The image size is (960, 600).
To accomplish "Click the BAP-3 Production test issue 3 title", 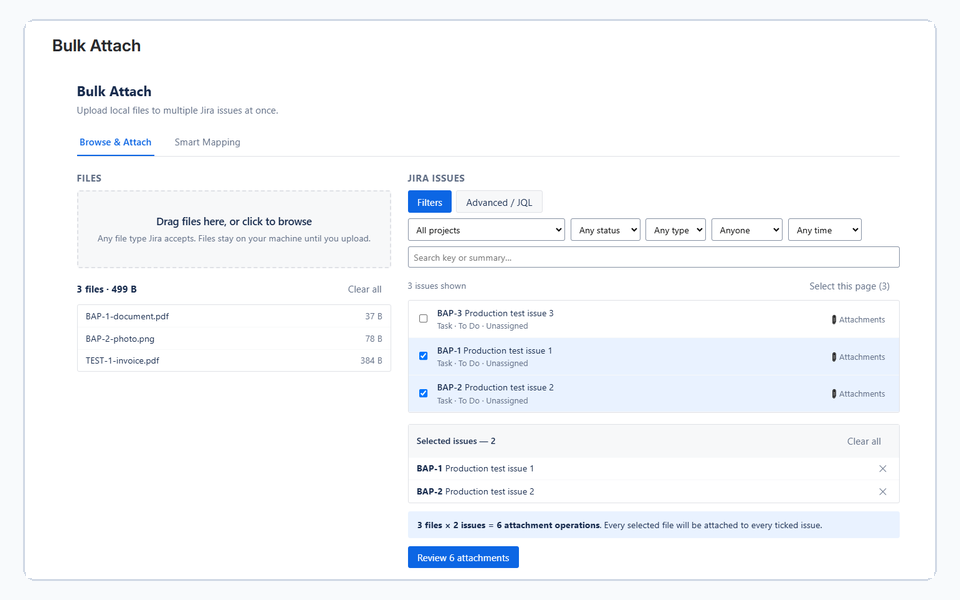I will 495,313.
